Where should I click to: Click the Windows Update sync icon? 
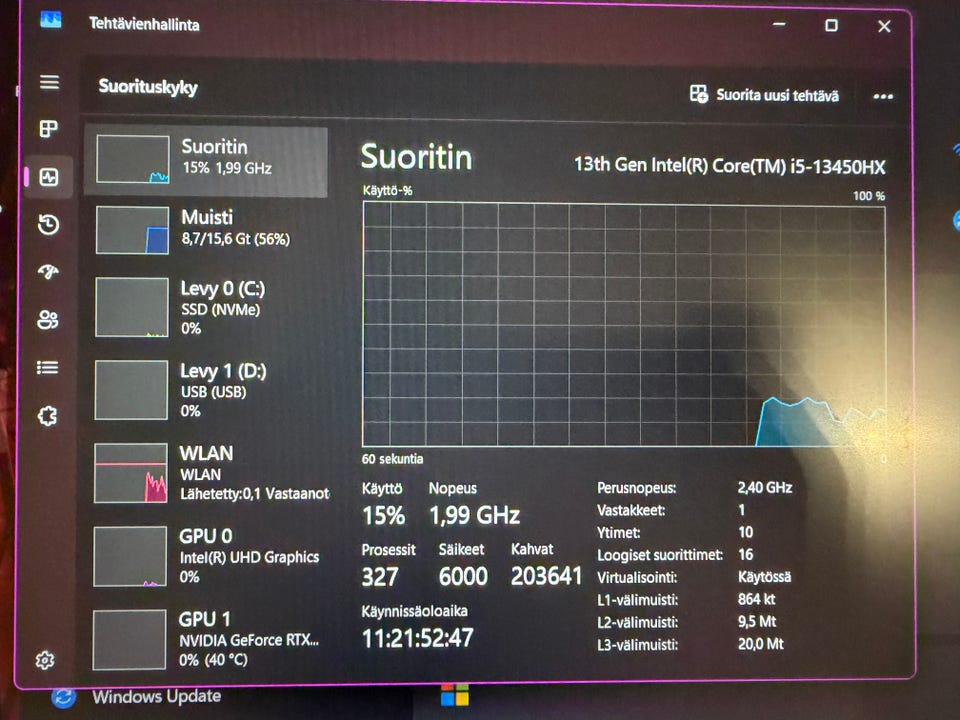(x=64, y=697)
